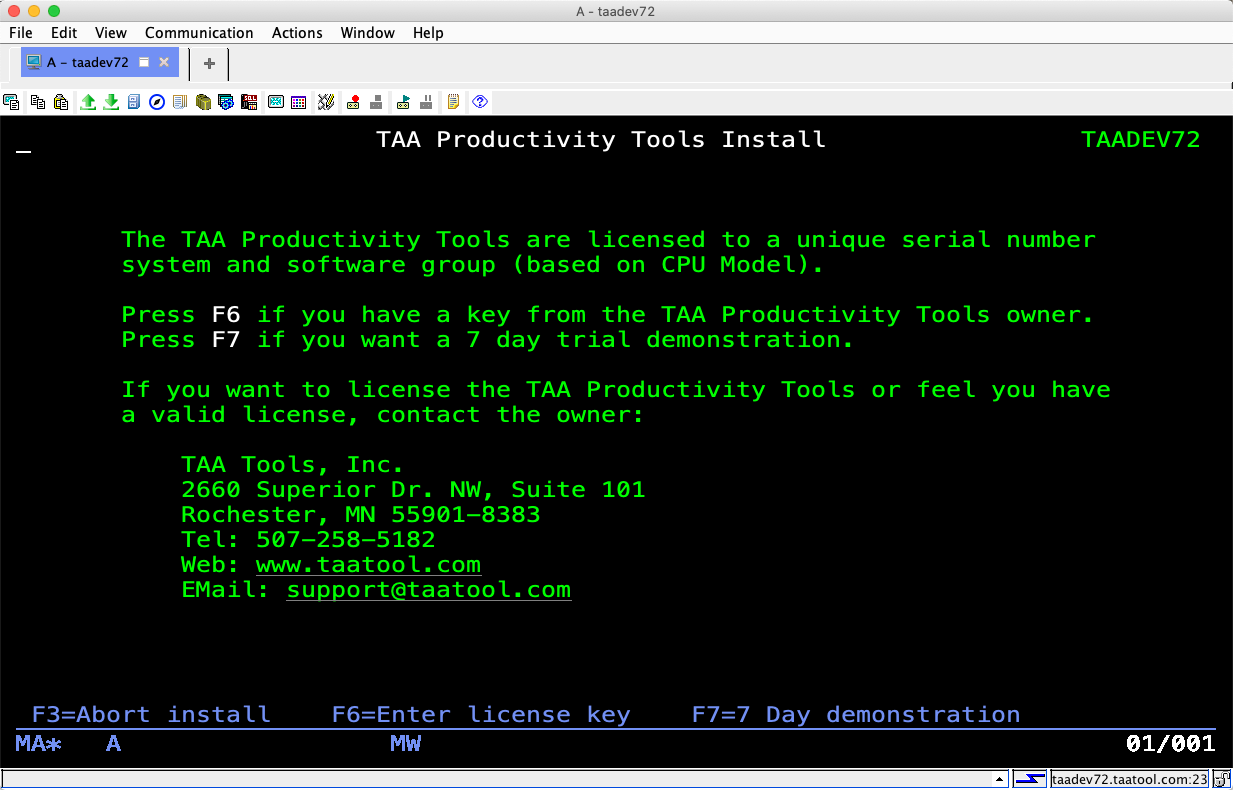Open the yellow notepad toolbar icon
1233x790 pixels.
(453, 102)
